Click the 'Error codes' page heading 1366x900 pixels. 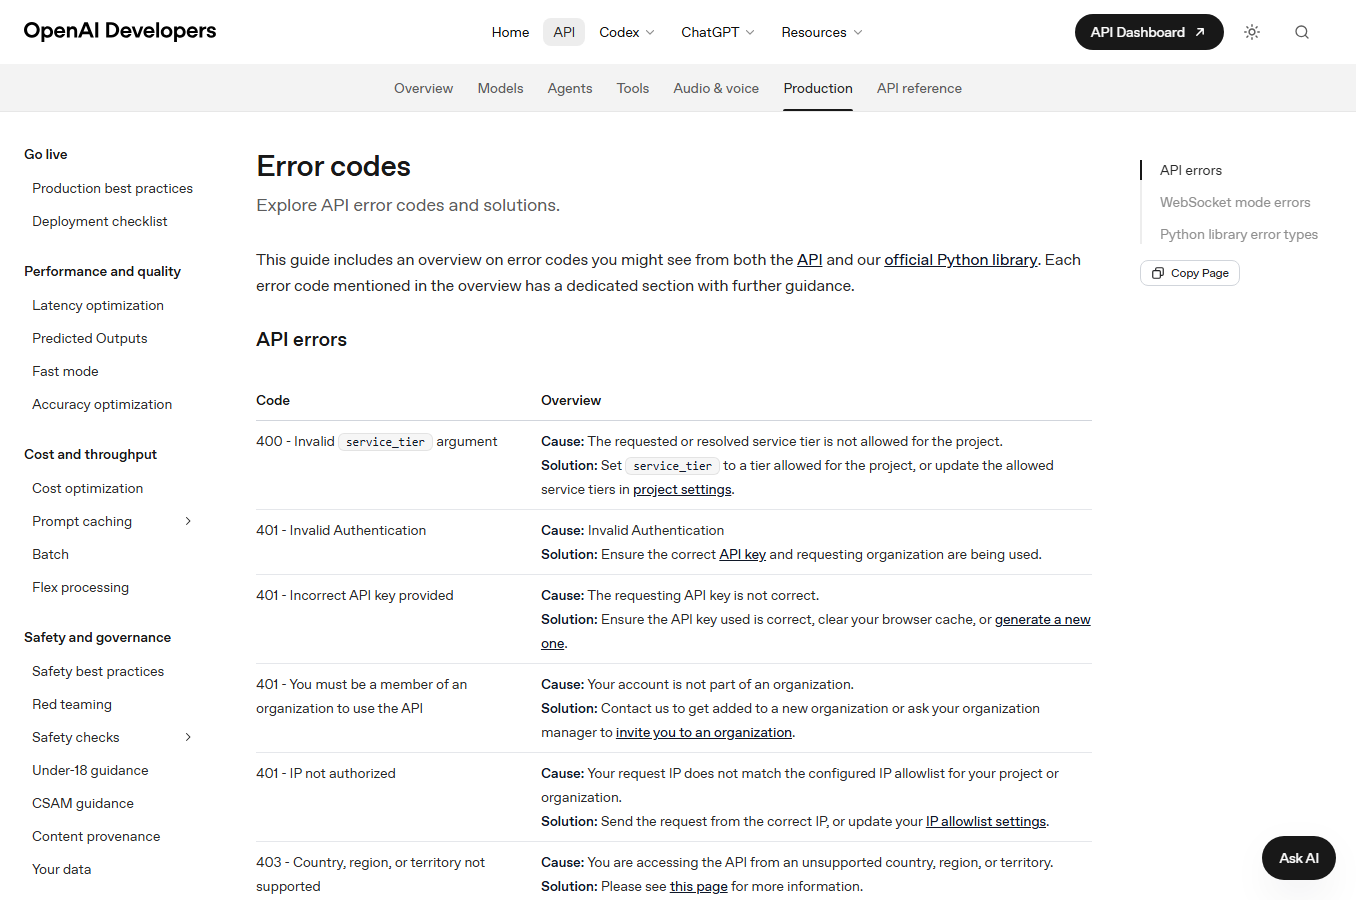[334, 166]
